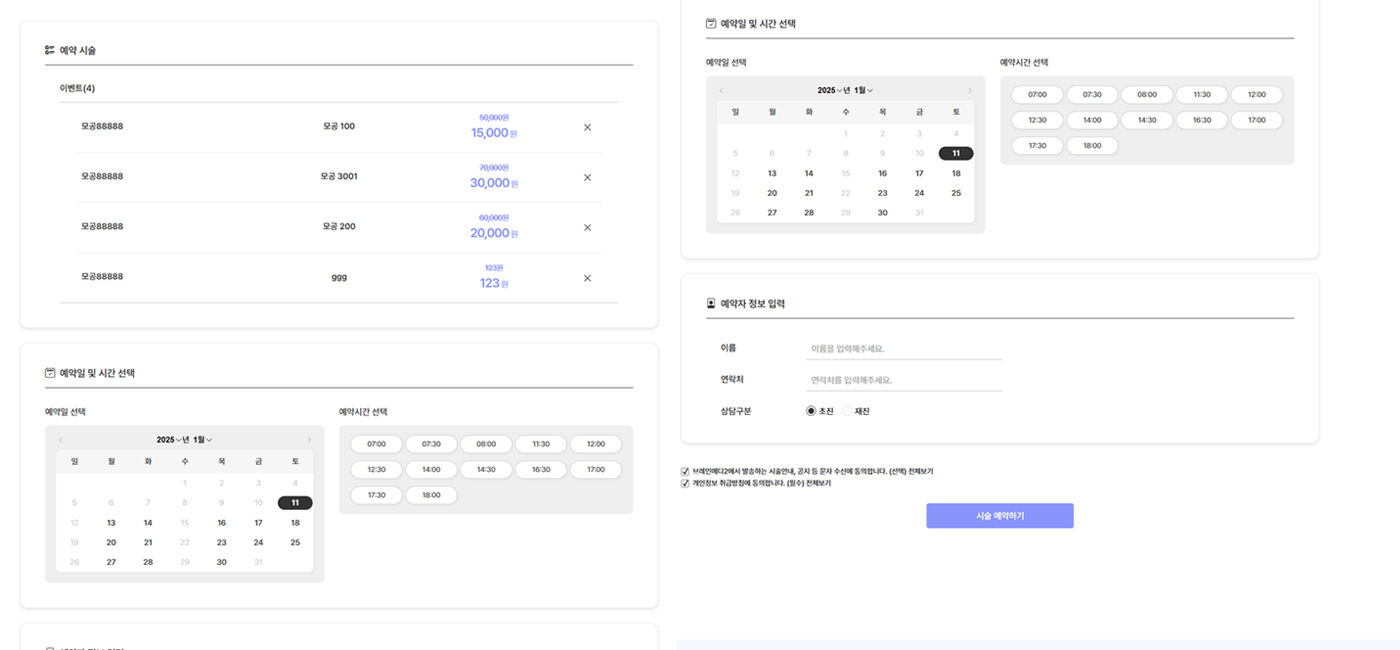This screenshot has height=650, width=1400.
Task: Click calendar icon beside left-side 예약일 및 시간 선택
Action: tap(50, 372)
